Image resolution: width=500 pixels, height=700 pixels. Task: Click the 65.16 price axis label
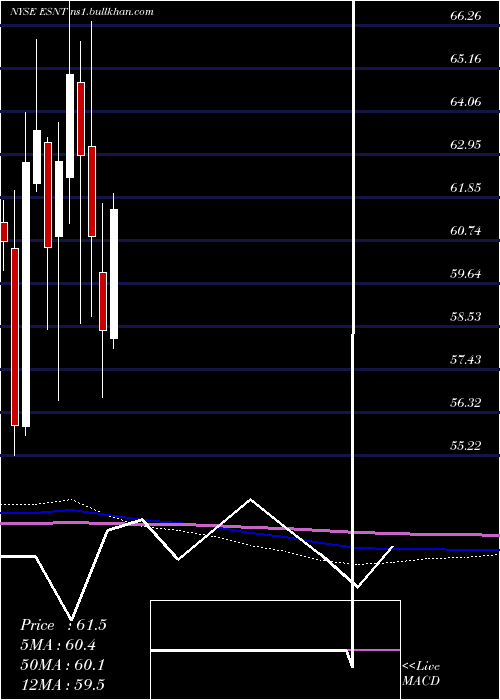coord(466,59)
